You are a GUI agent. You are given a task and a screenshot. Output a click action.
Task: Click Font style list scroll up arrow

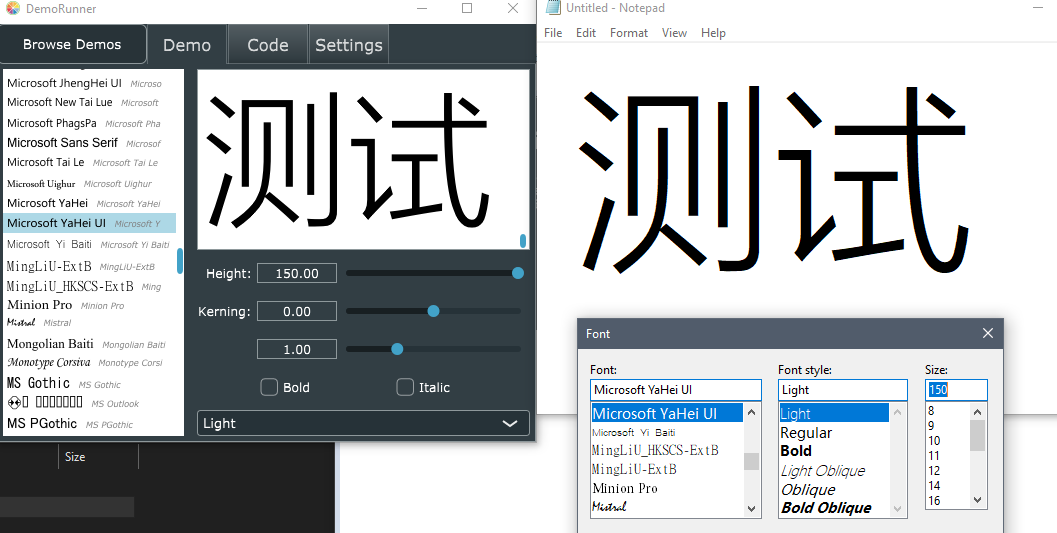(897, 412)
